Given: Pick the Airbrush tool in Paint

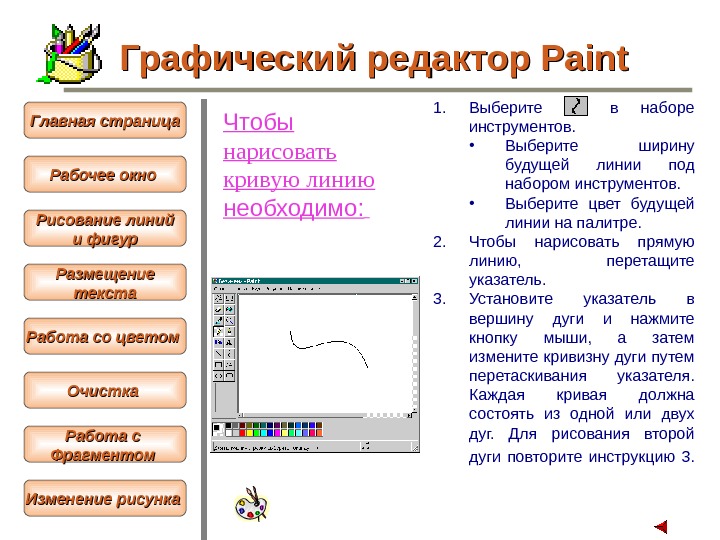Looking at the screenshot, I should (218, 343).
